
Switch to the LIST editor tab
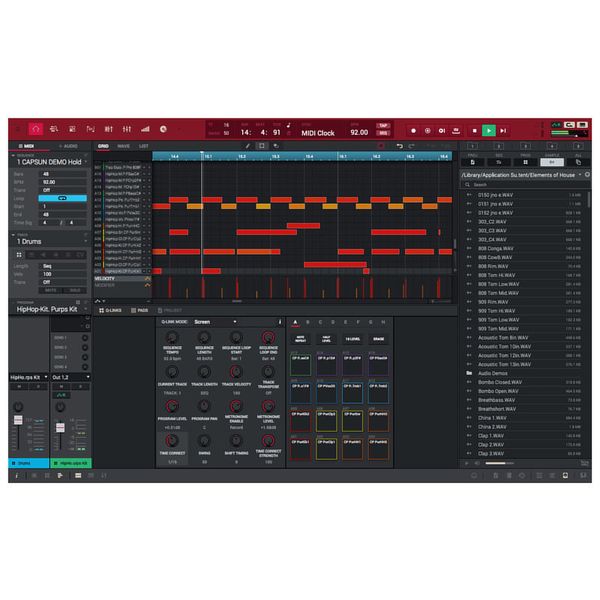143,146
